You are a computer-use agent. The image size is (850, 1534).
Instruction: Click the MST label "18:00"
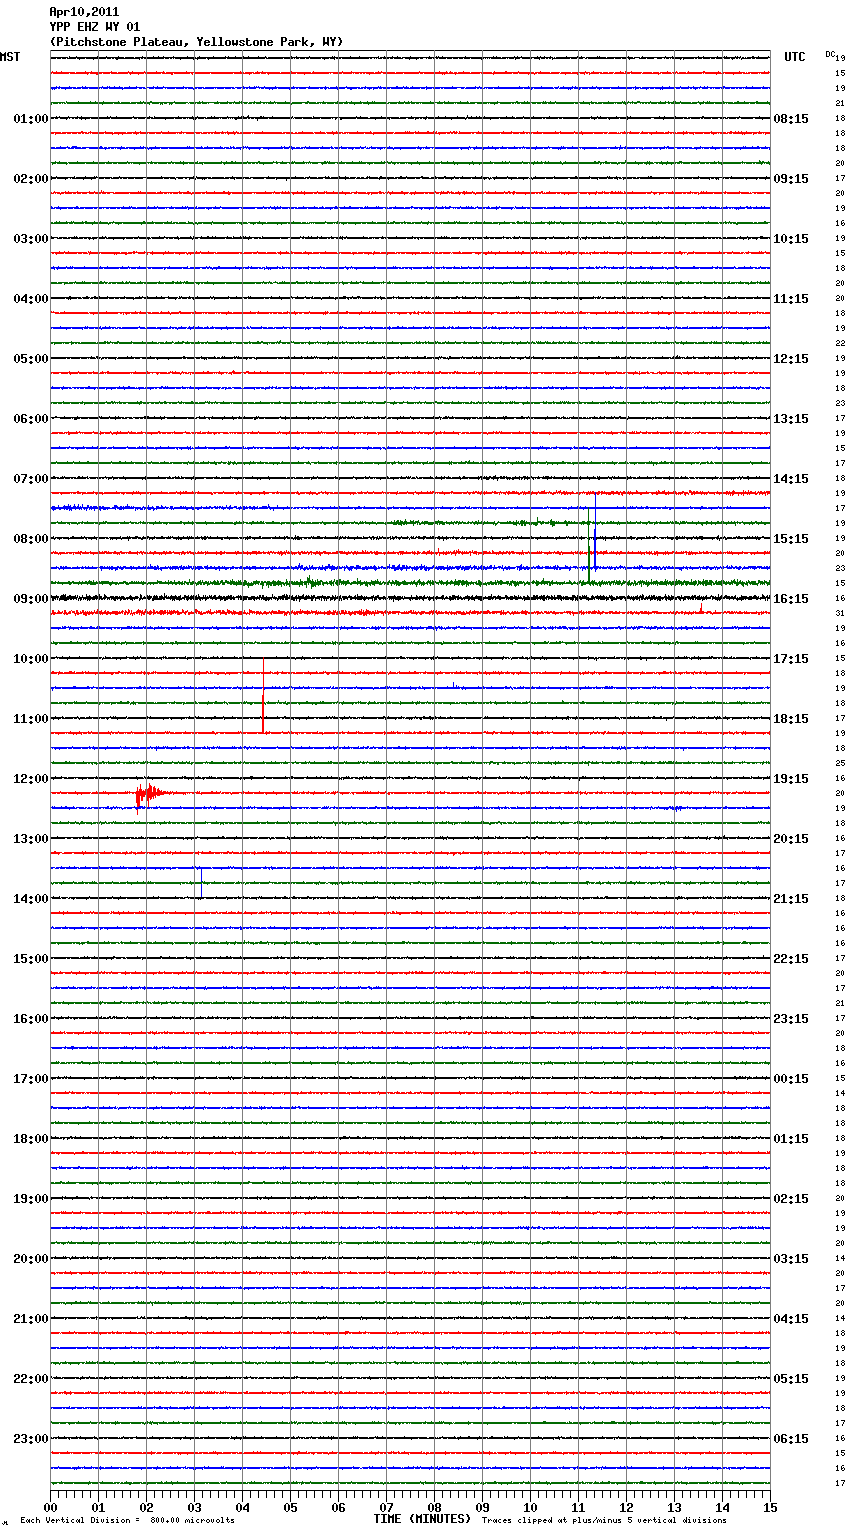[x=31, y=1139]
